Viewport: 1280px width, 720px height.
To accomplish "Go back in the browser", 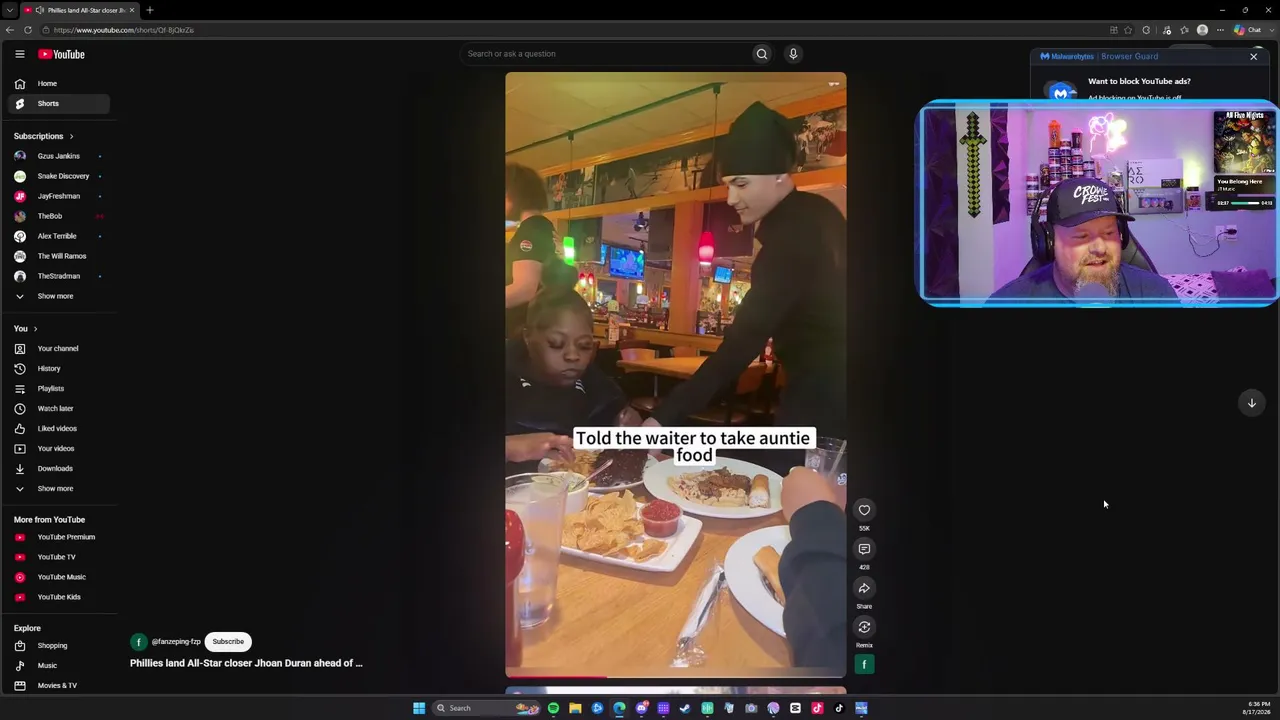I will (10, 30).
